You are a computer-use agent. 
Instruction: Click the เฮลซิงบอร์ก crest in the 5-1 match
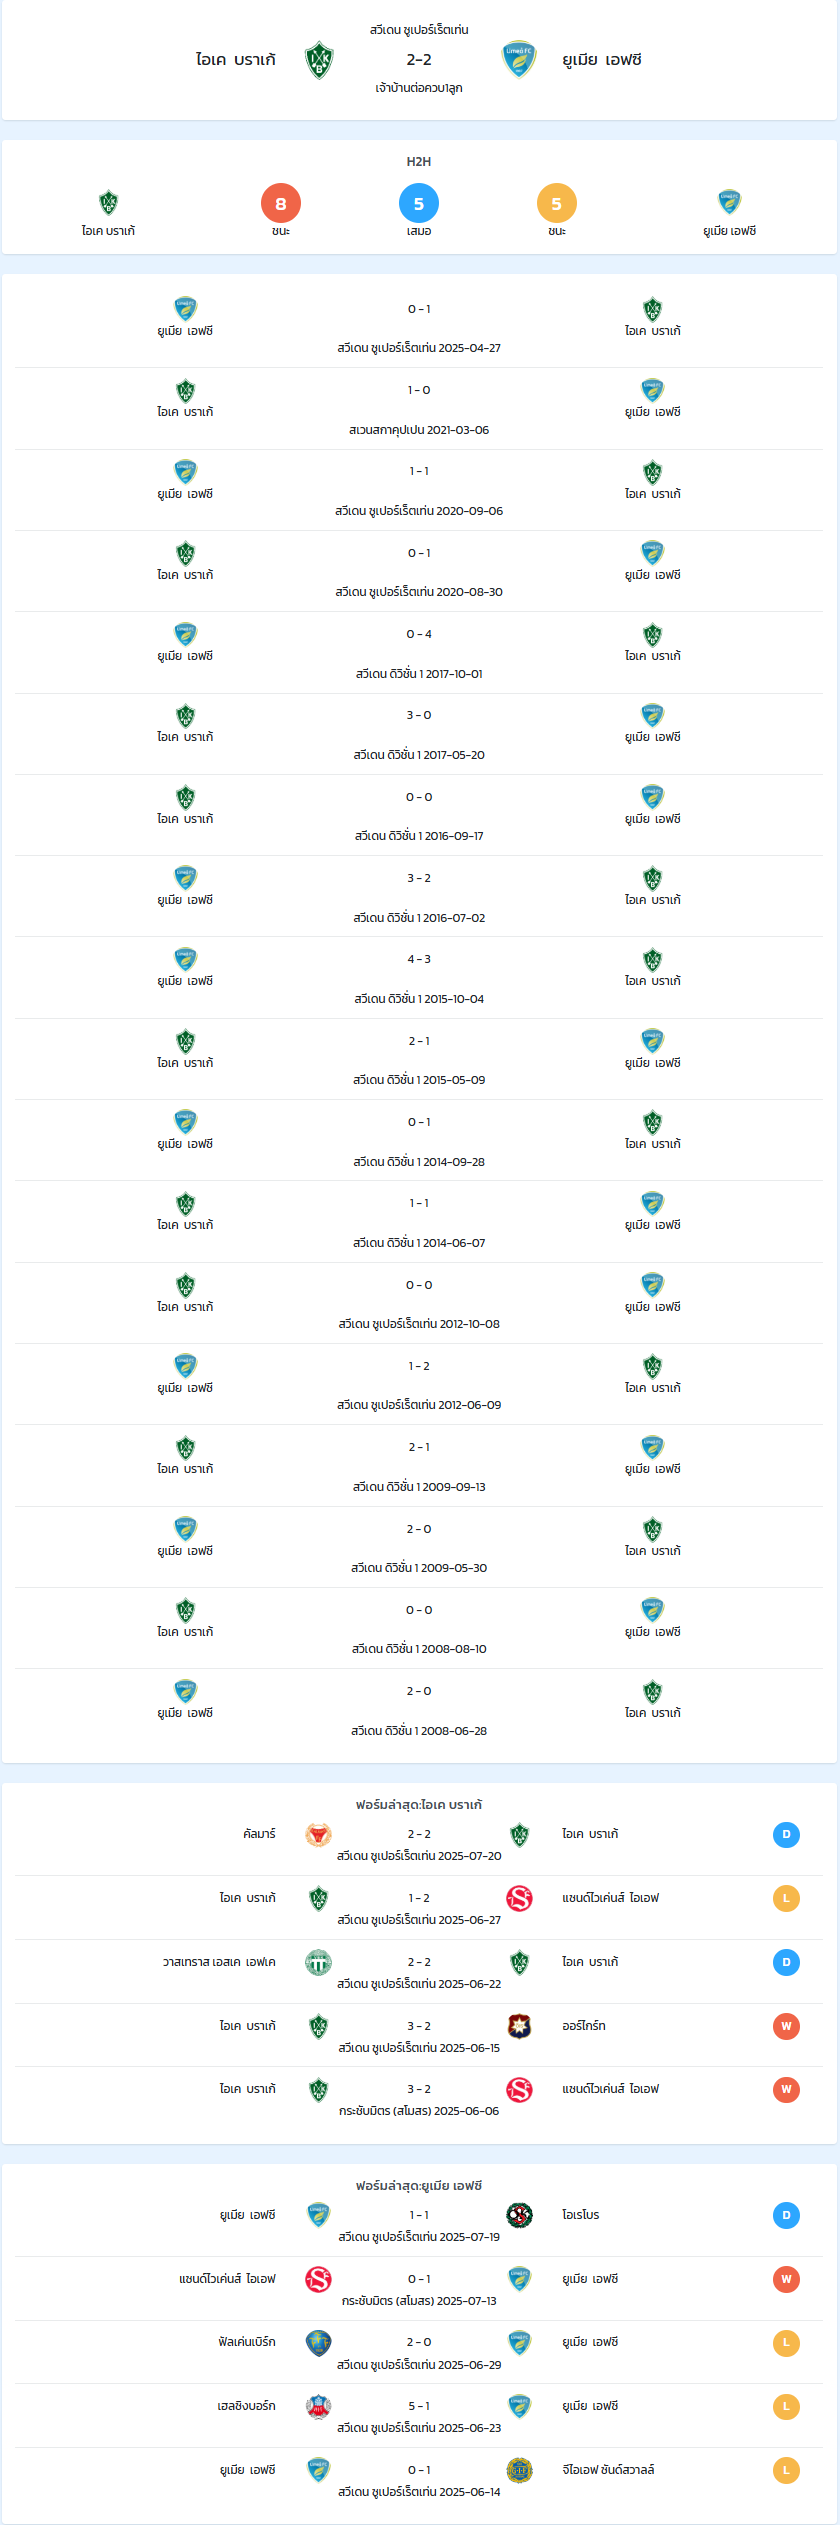click(x=319, y=2406)
